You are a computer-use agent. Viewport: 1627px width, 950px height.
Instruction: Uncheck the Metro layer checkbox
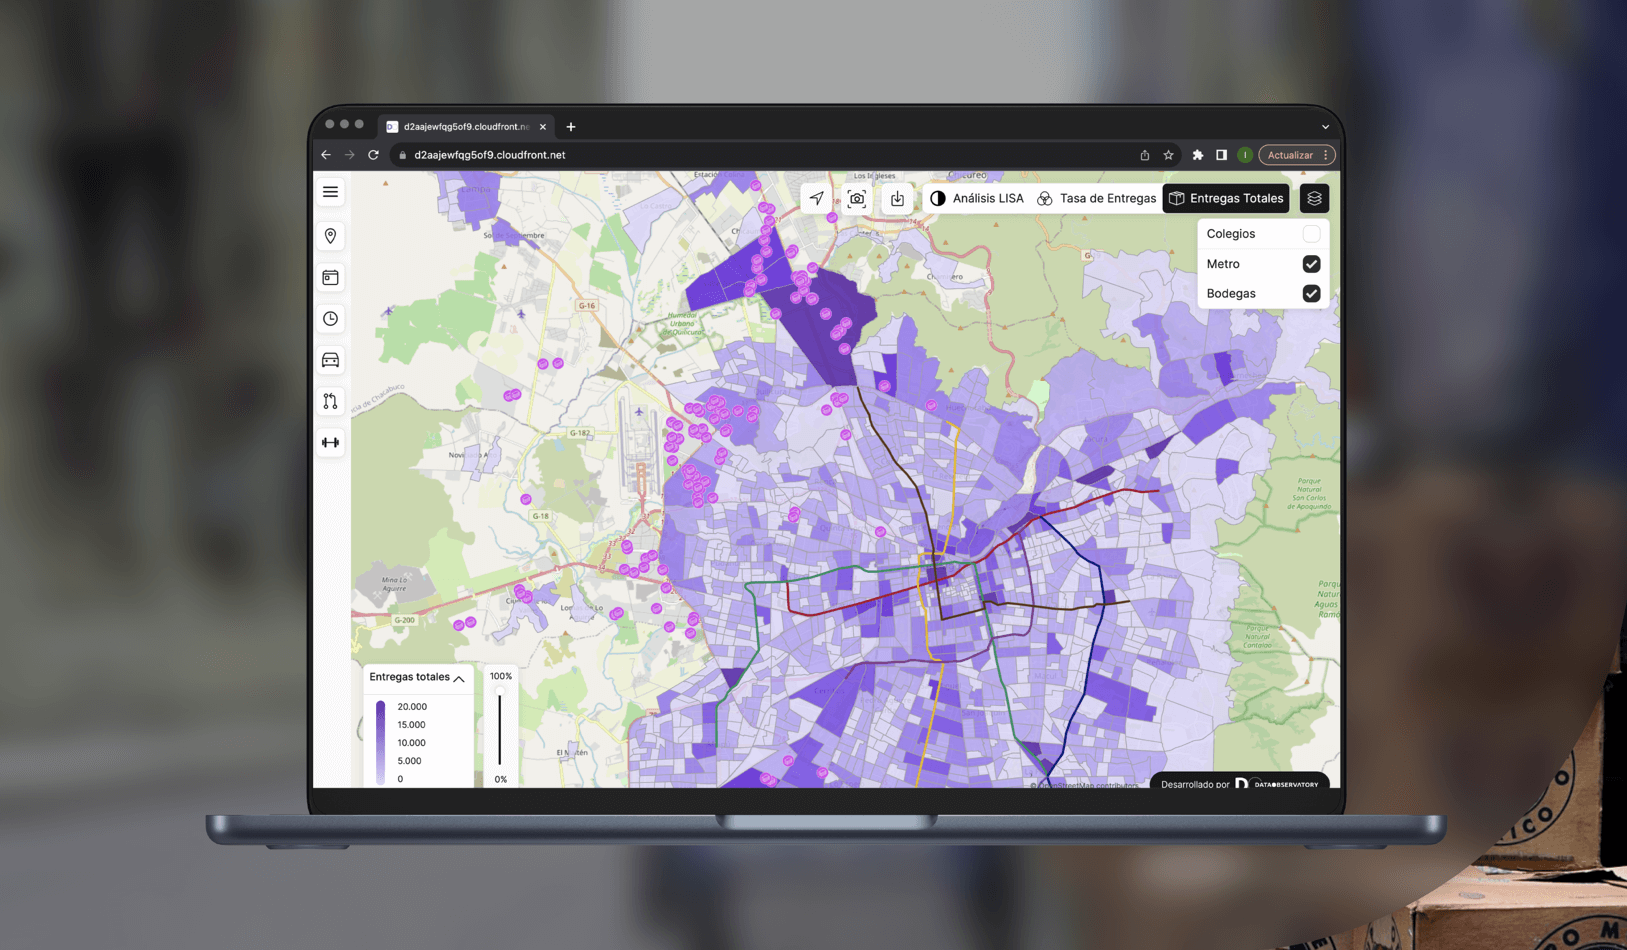coord(1311,264)
